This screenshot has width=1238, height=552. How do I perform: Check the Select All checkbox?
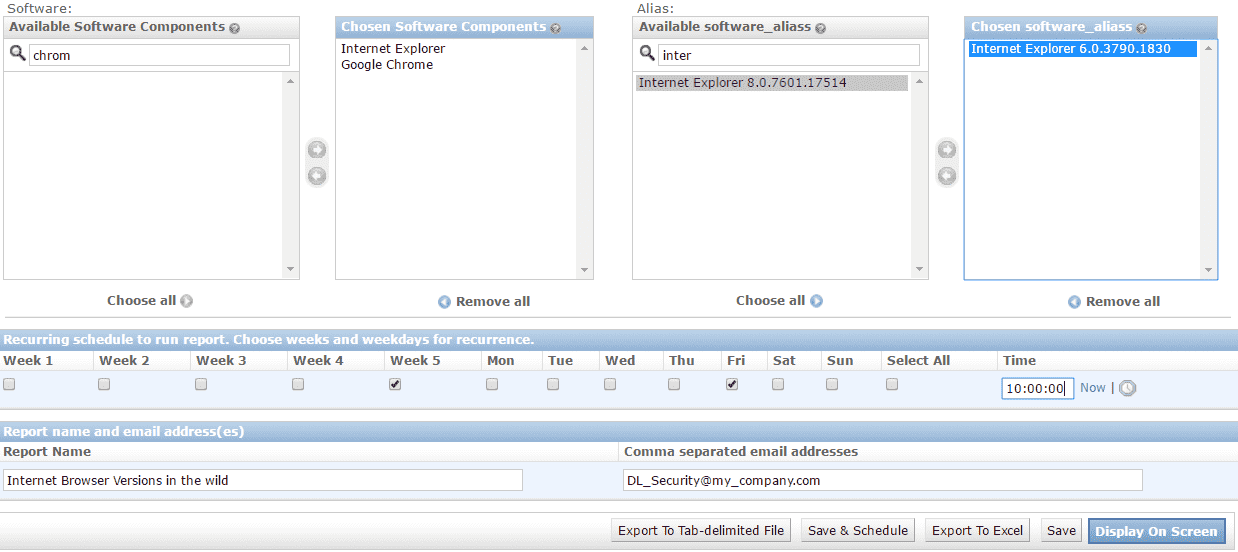coord(892,384)
